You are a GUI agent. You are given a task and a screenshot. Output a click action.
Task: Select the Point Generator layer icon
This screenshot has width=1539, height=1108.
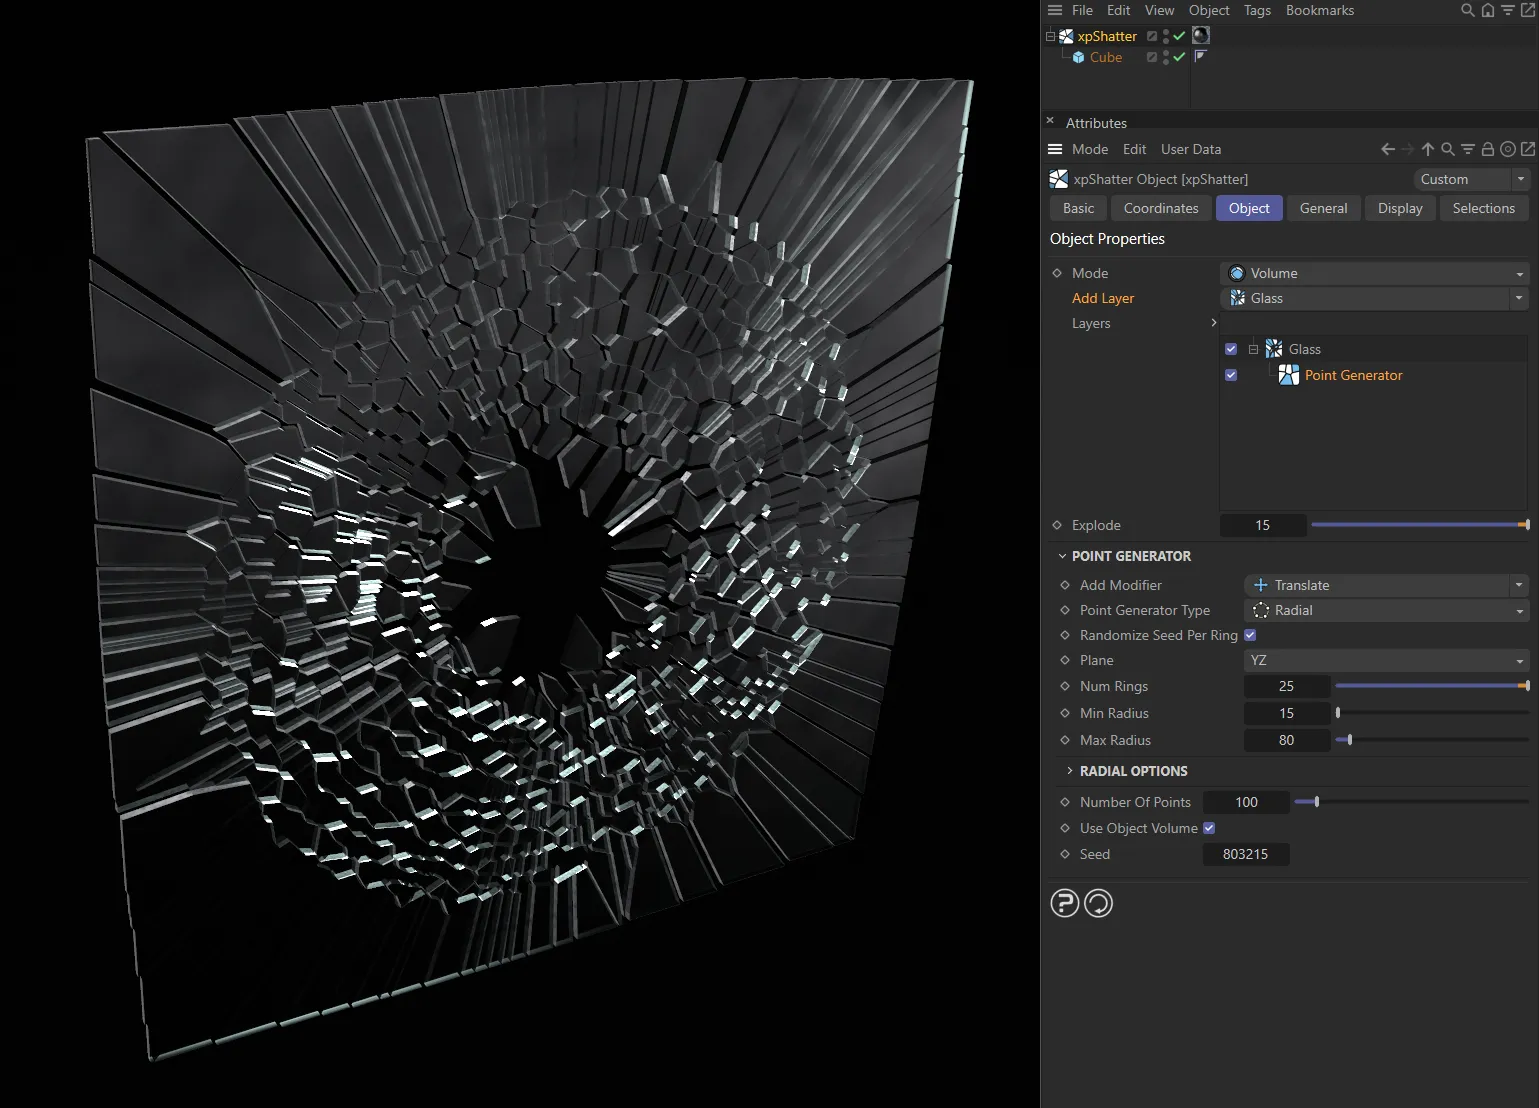[1288, 375]
